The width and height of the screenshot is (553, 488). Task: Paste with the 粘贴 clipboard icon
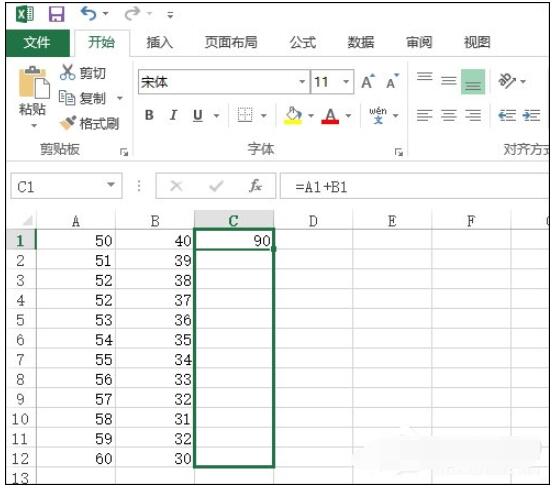(34, 83)
